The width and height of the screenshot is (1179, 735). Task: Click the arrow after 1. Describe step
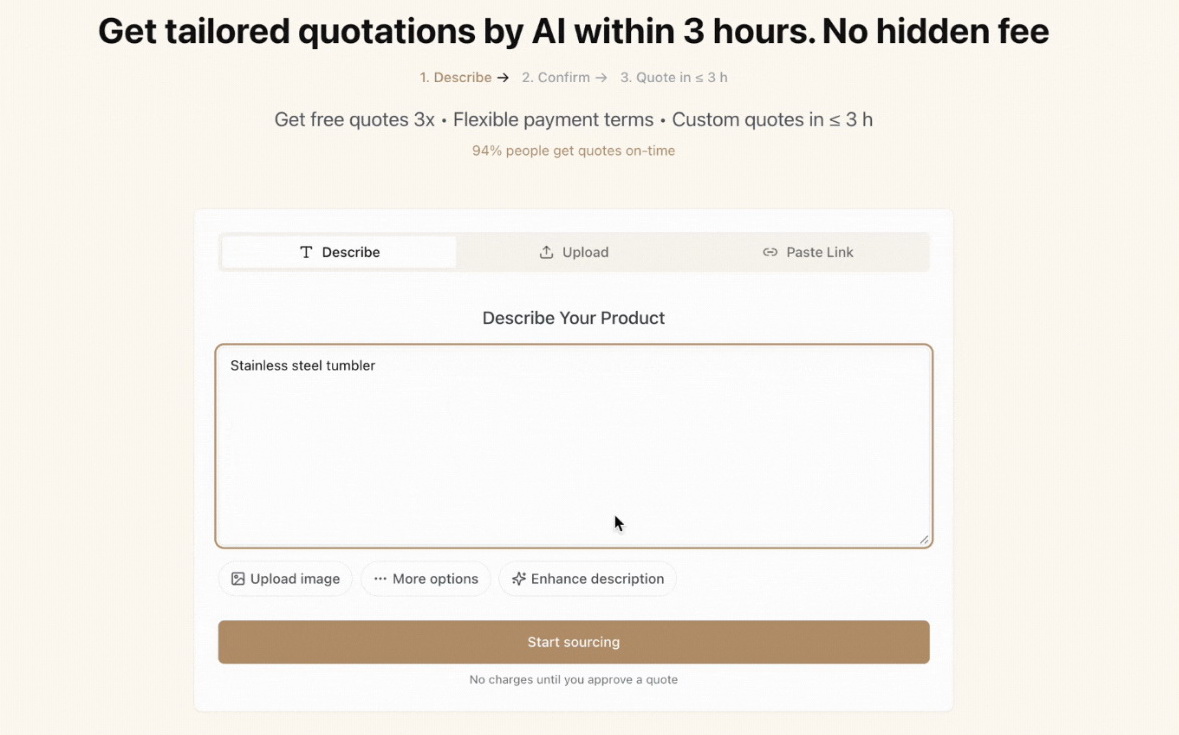coord(503,77)
